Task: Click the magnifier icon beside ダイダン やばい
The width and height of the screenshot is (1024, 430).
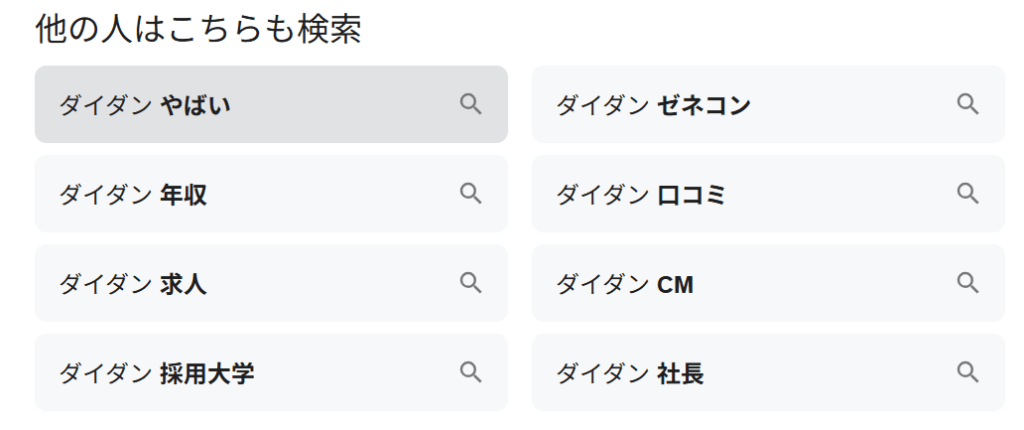Action: point(470,104)
